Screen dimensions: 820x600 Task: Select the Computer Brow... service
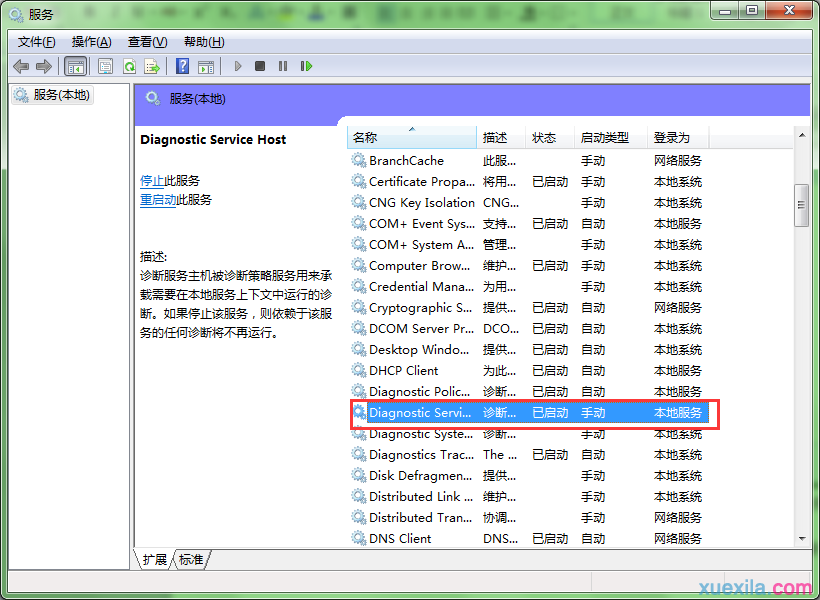529,265
